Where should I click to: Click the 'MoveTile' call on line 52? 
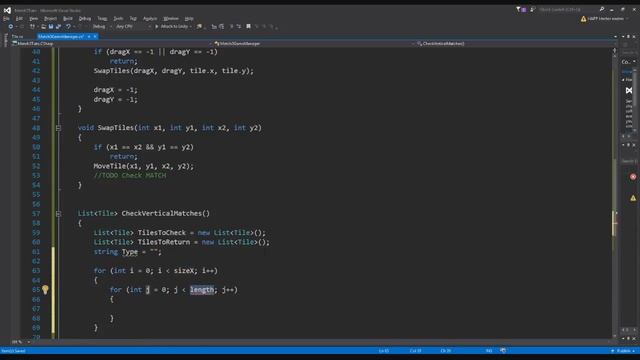point(109,166)
